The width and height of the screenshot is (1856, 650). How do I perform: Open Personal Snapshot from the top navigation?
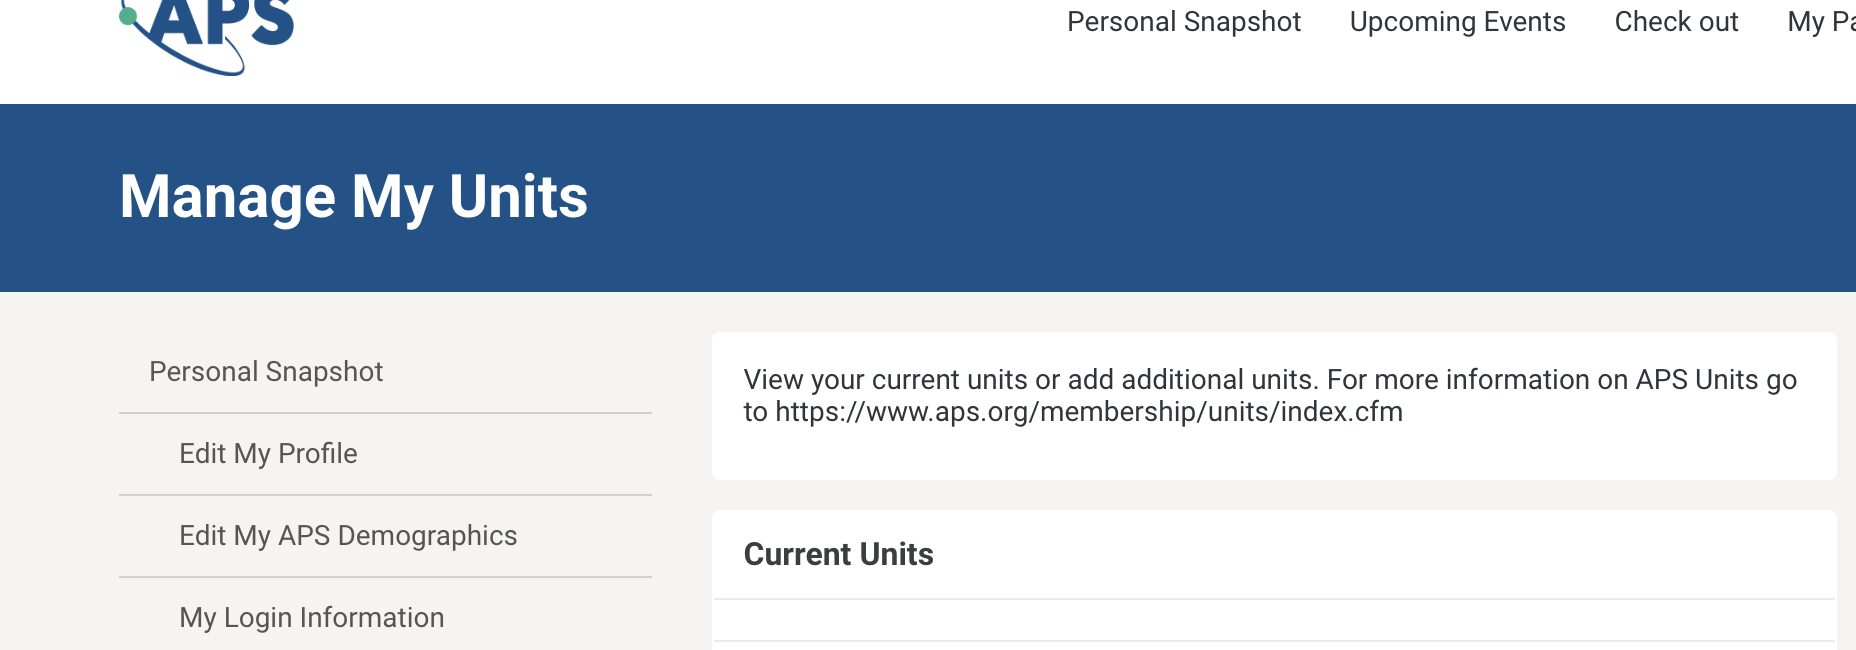click(x=1184, y=22)
